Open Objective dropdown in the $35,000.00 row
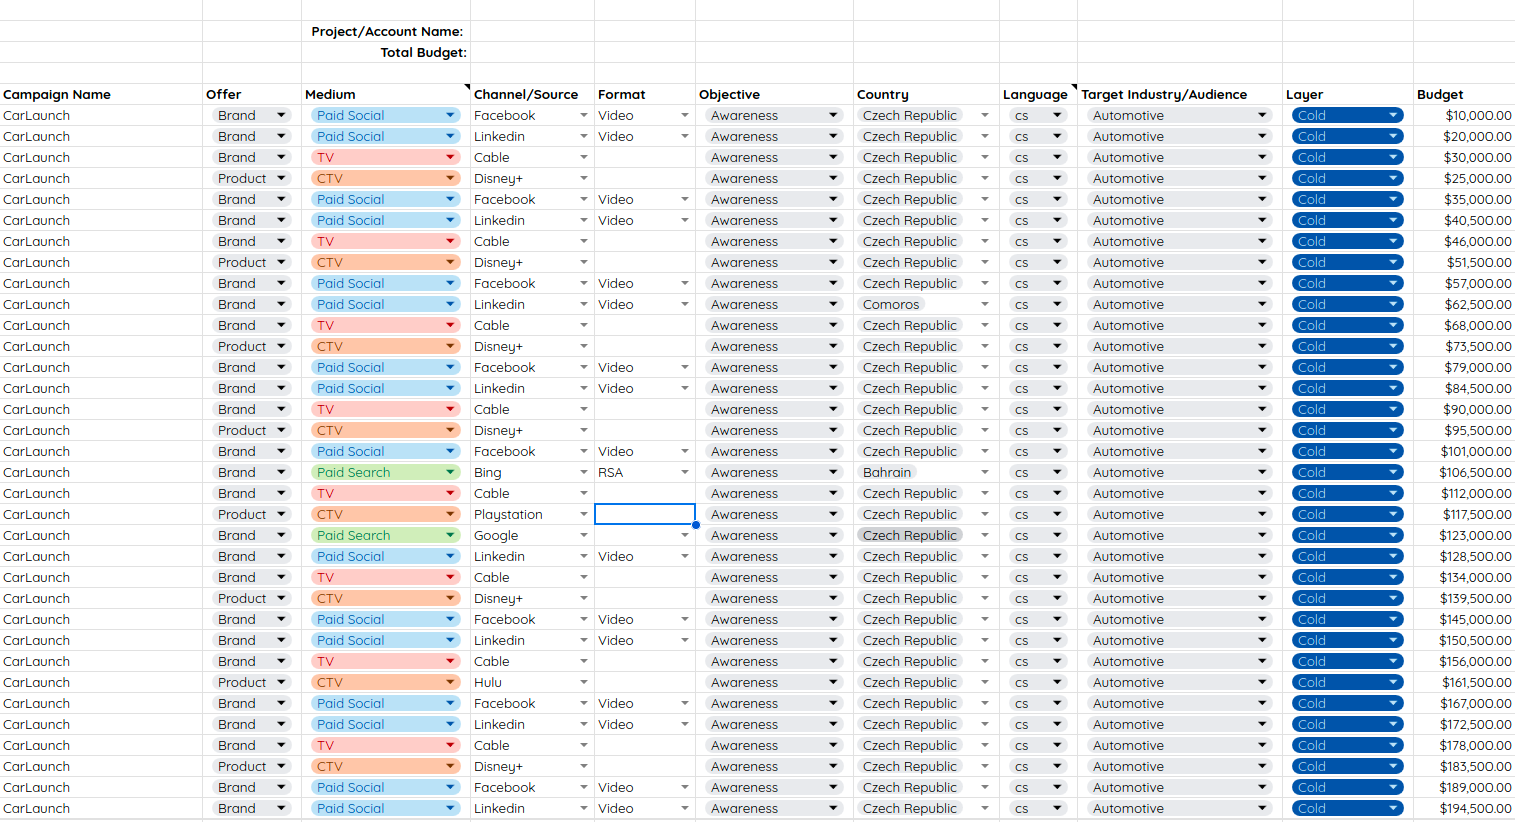Viewport: 1515px width, 822px height. coord(774,199)
